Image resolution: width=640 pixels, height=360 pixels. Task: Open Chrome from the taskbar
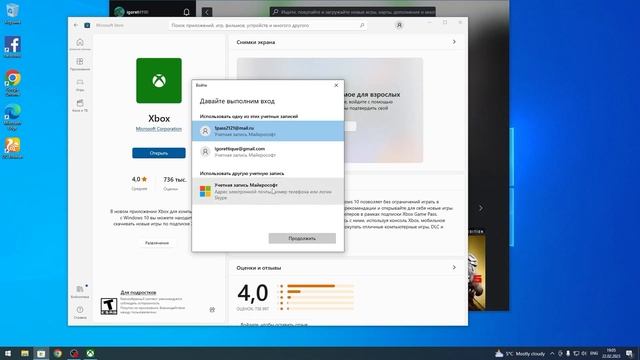pos(58,353)
